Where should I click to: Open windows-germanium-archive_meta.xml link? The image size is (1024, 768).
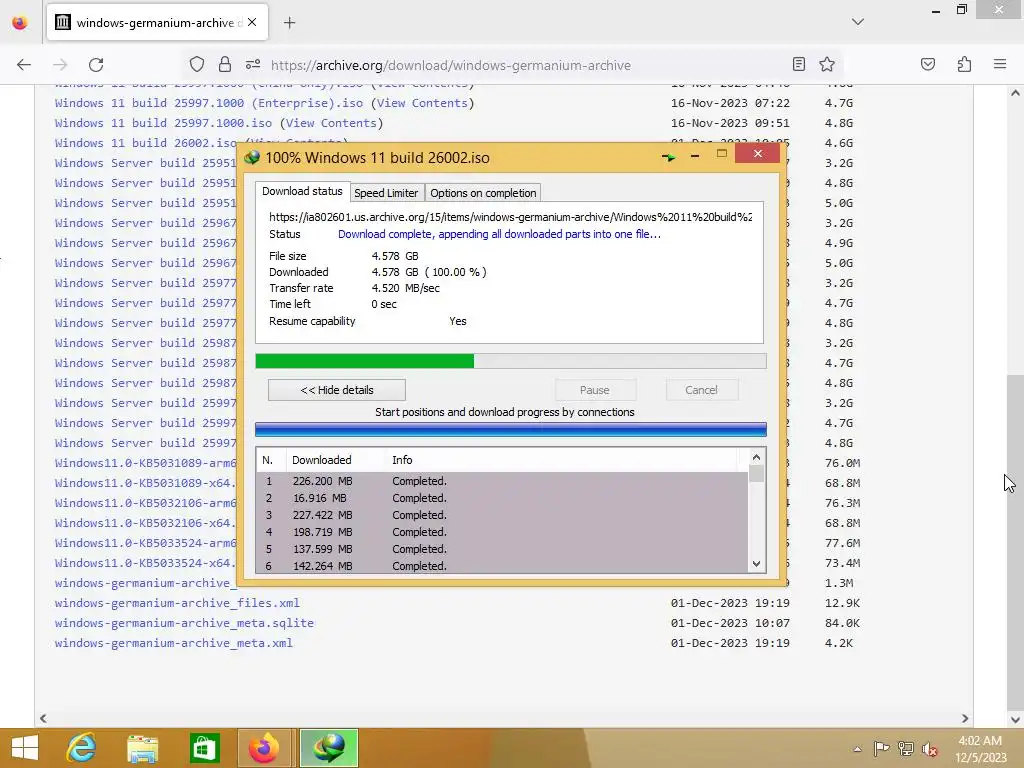[x=174, y=643]
